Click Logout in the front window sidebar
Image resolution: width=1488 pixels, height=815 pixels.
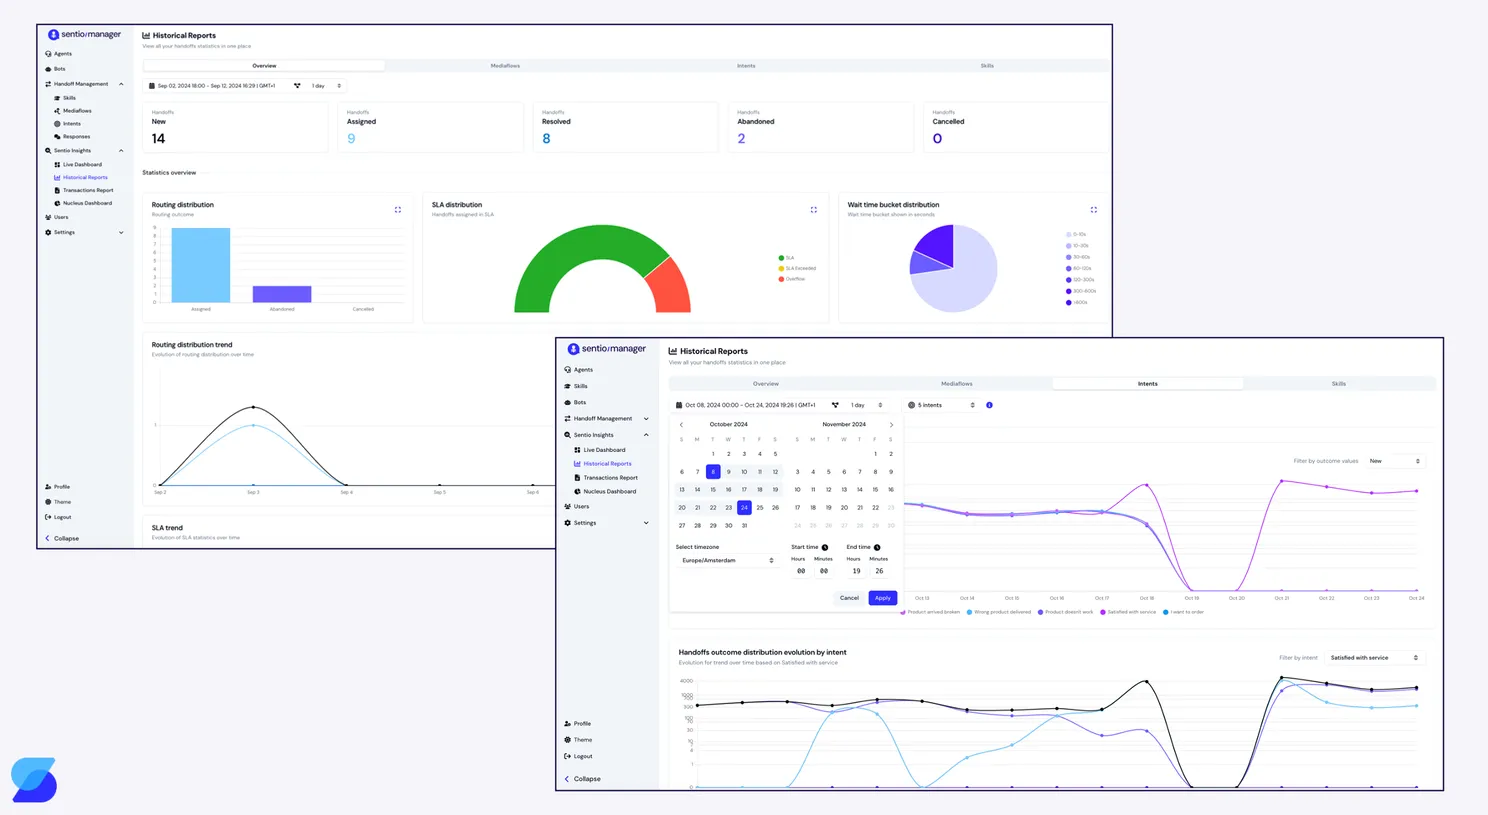point(578,756)
